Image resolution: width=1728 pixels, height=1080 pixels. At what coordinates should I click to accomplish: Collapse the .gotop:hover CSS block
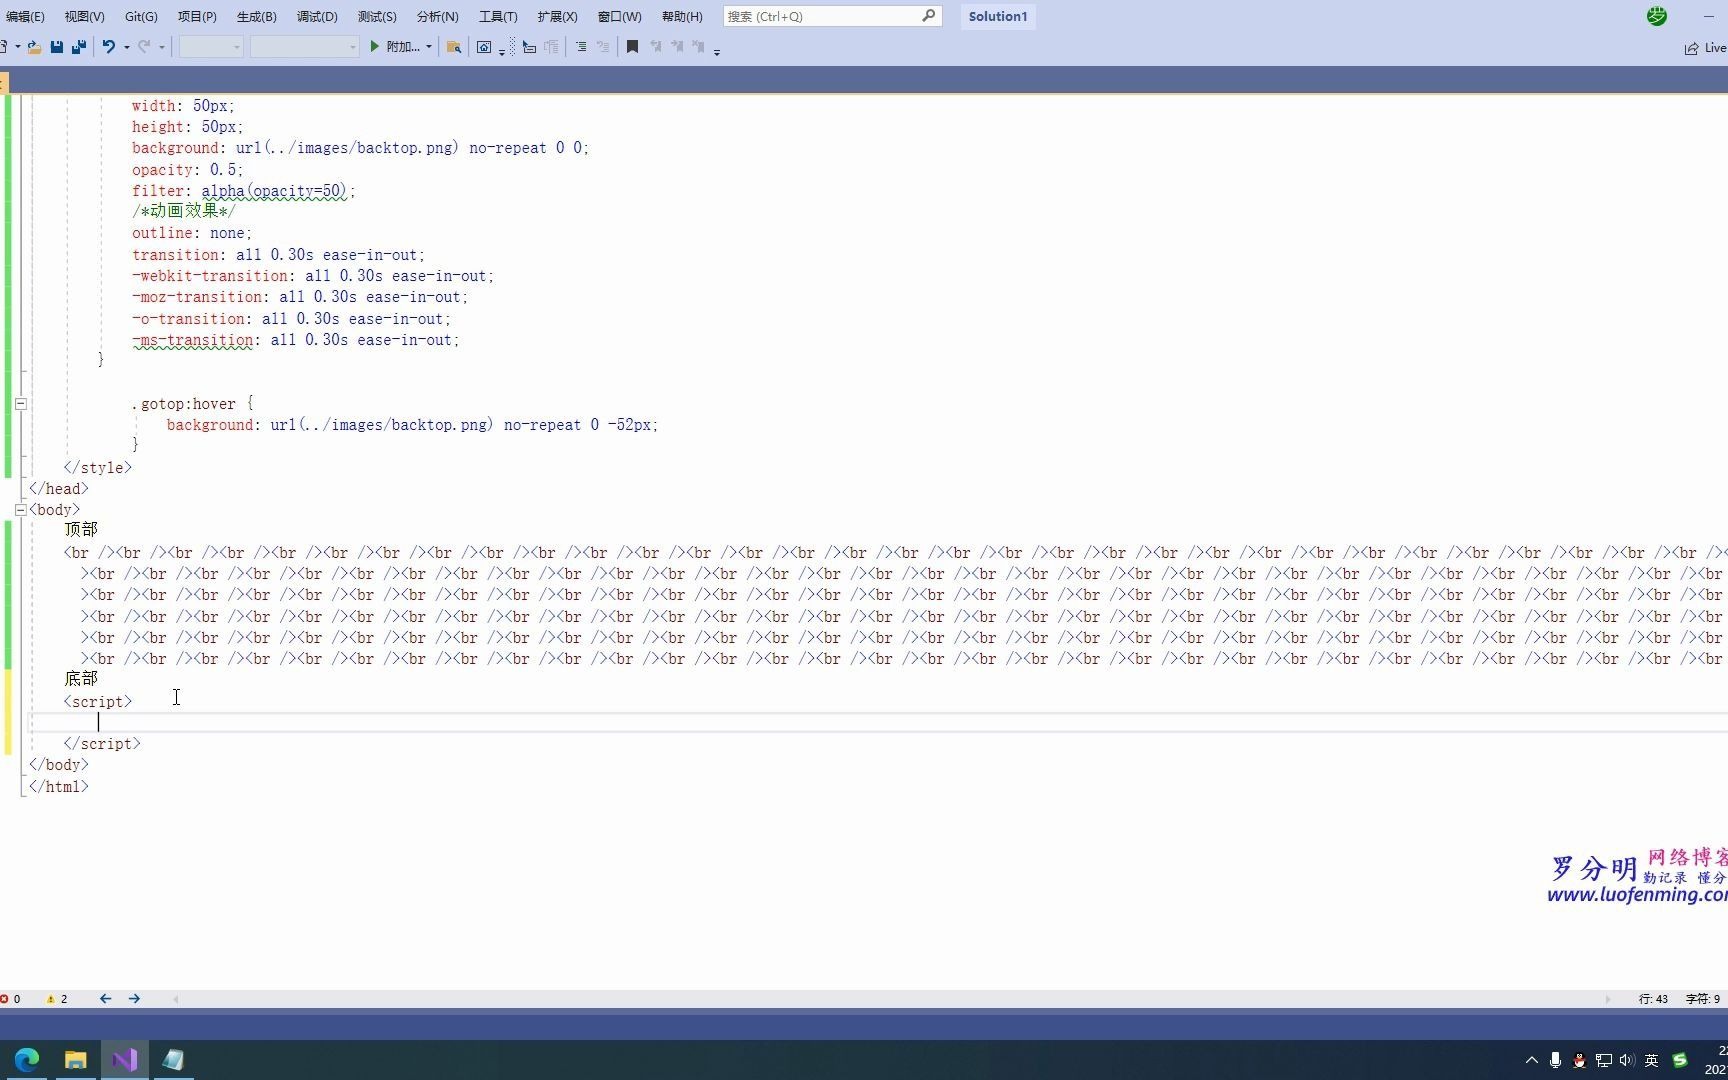[20, 404]
